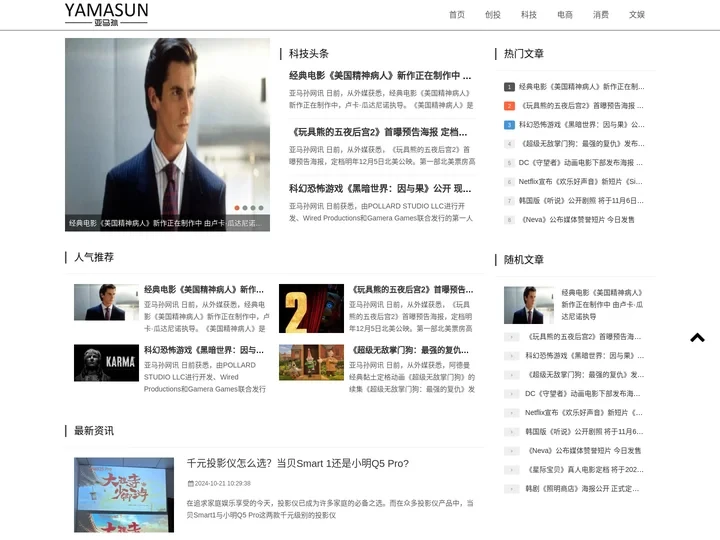Viewport: 720px width, 540px height.
Task: Click orange number 2 badge in 热门文章
Action: click(x=509, y=106)
